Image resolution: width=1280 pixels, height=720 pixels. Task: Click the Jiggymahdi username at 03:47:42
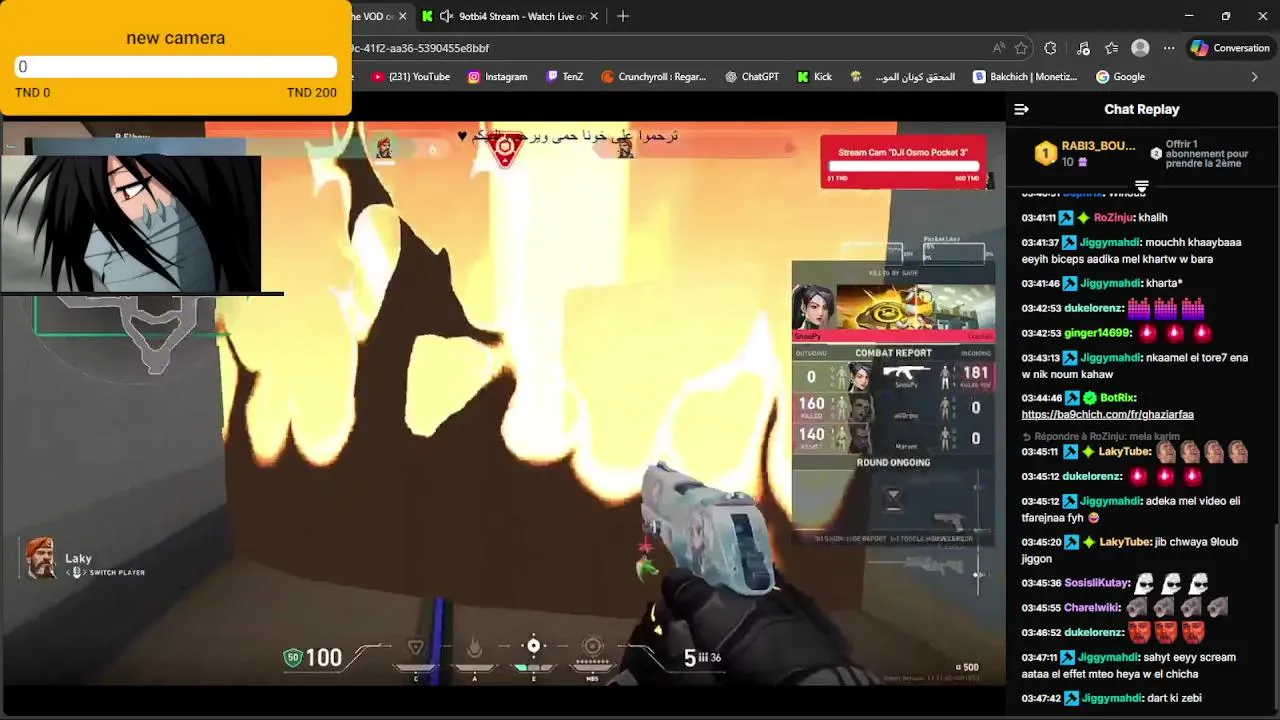coord(1110,698)
